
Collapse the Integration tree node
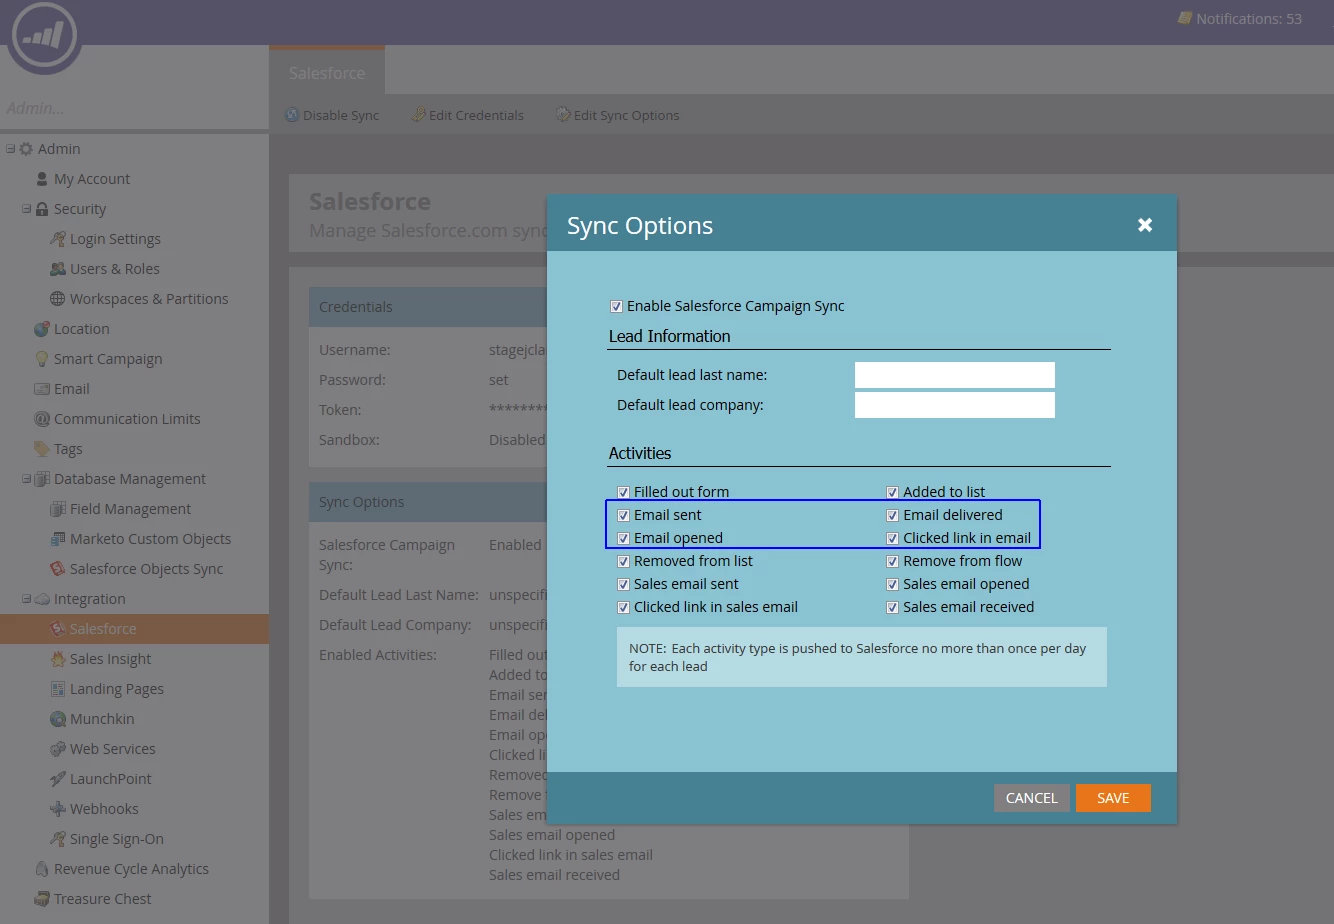click(x=26, y=599)
